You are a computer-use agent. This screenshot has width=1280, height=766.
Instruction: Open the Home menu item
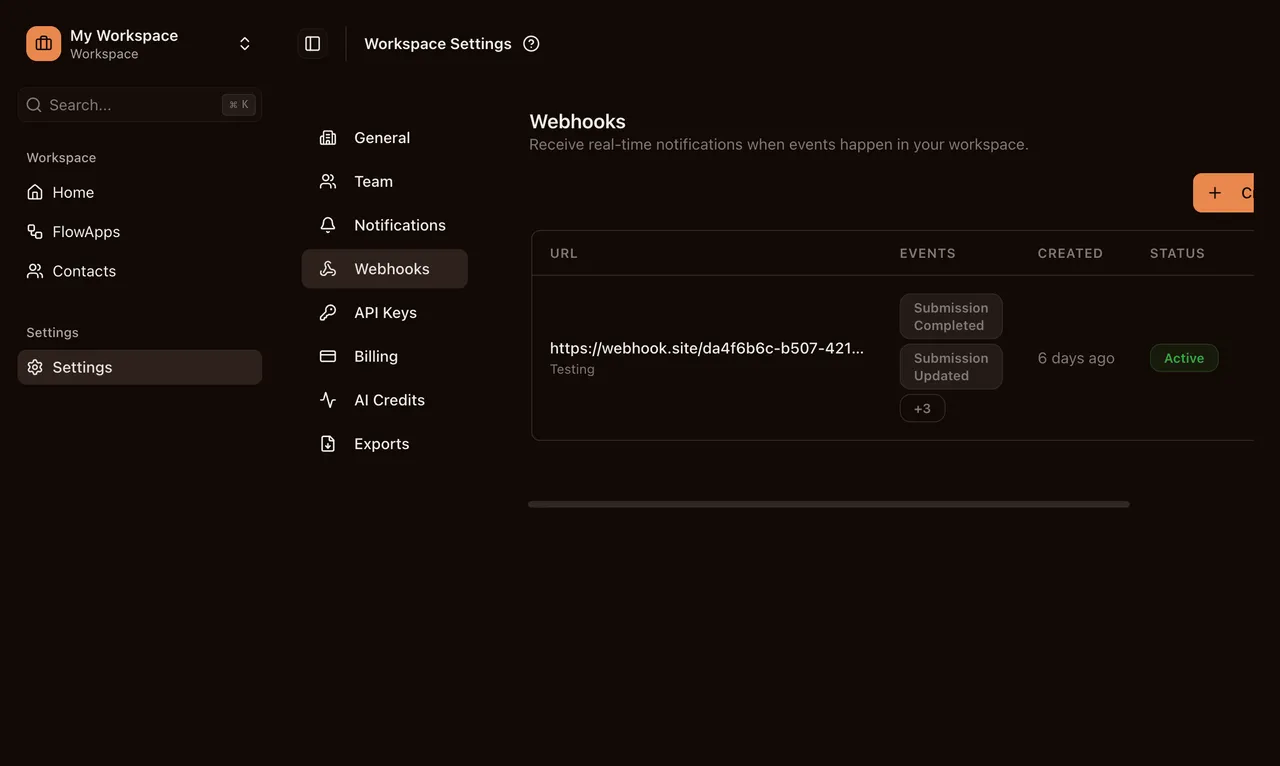point(73,192)
